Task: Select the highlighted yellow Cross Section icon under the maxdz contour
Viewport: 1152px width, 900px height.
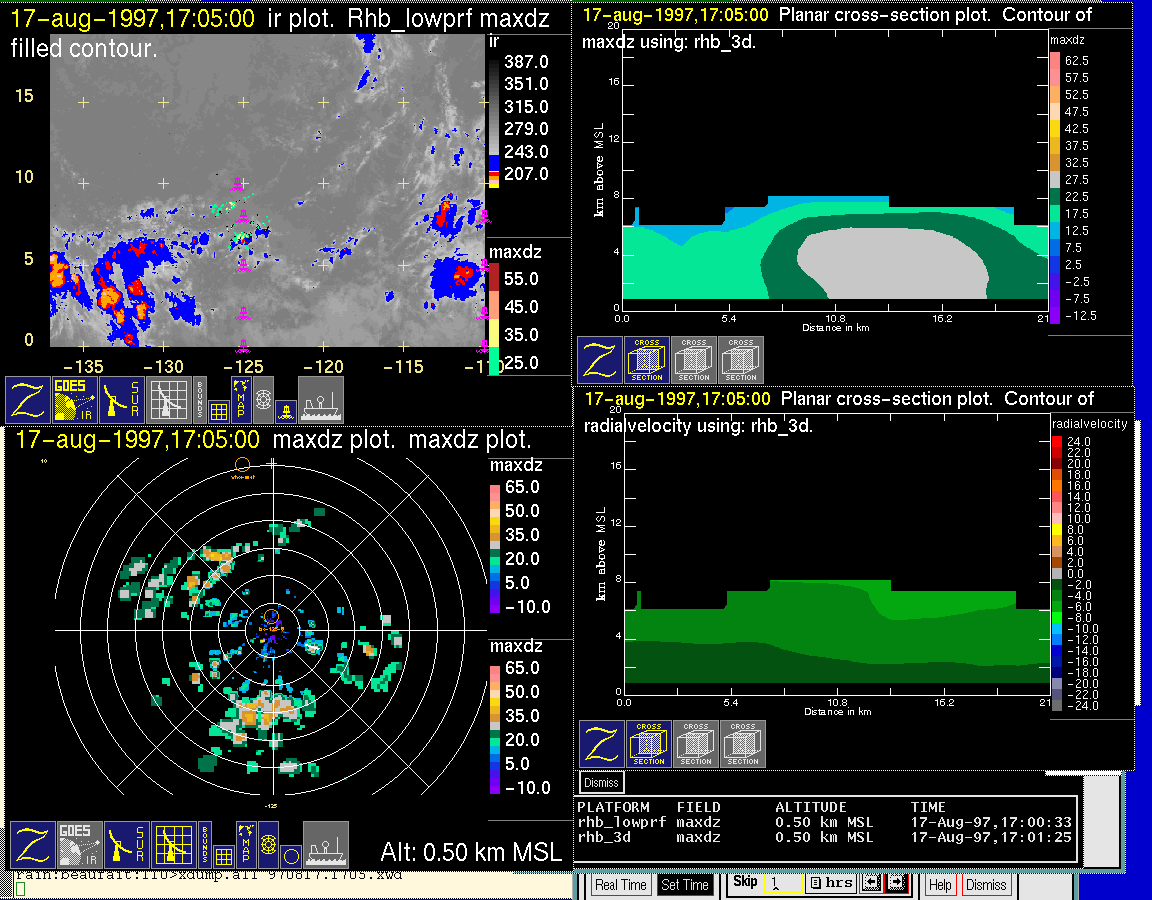Action: point(647,360)
